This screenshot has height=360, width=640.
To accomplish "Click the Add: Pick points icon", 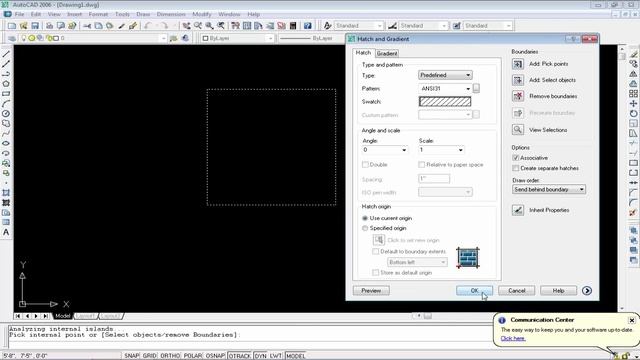I will click(518, 64).
